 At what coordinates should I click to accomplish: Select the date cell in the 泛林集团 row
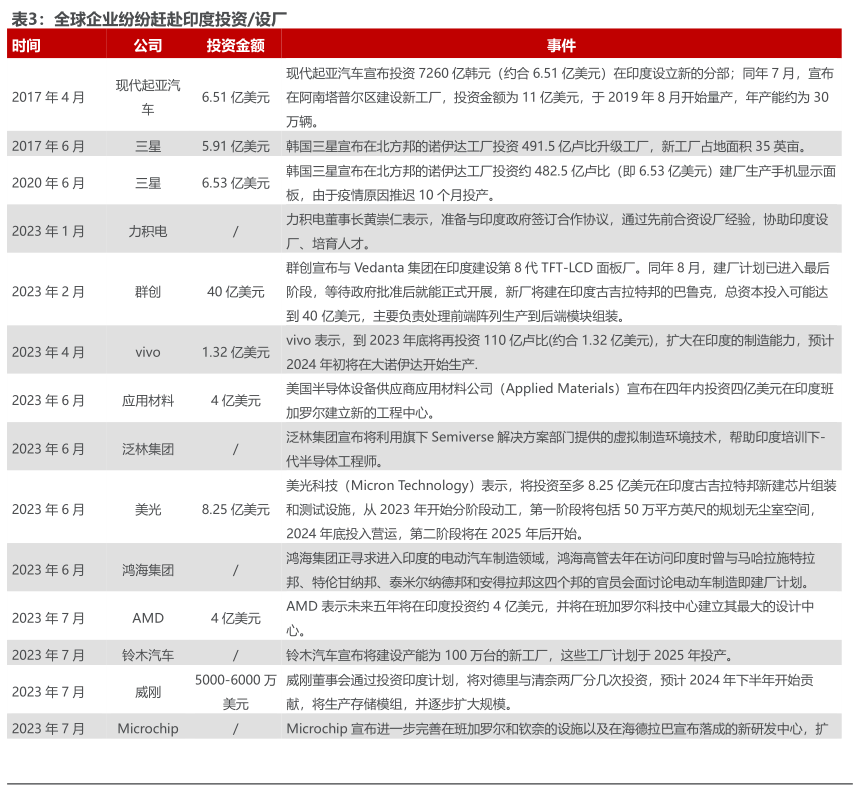point(48,449)
